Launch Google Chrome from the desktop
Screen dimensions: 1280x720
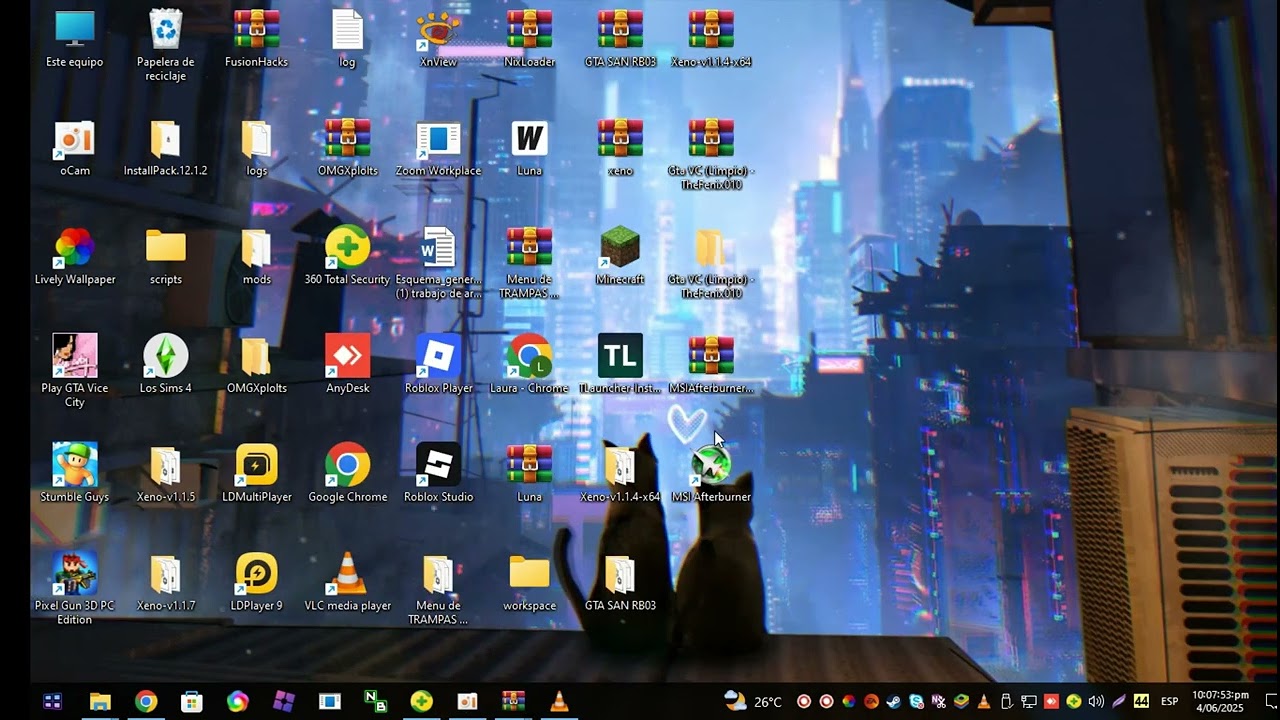348,473
